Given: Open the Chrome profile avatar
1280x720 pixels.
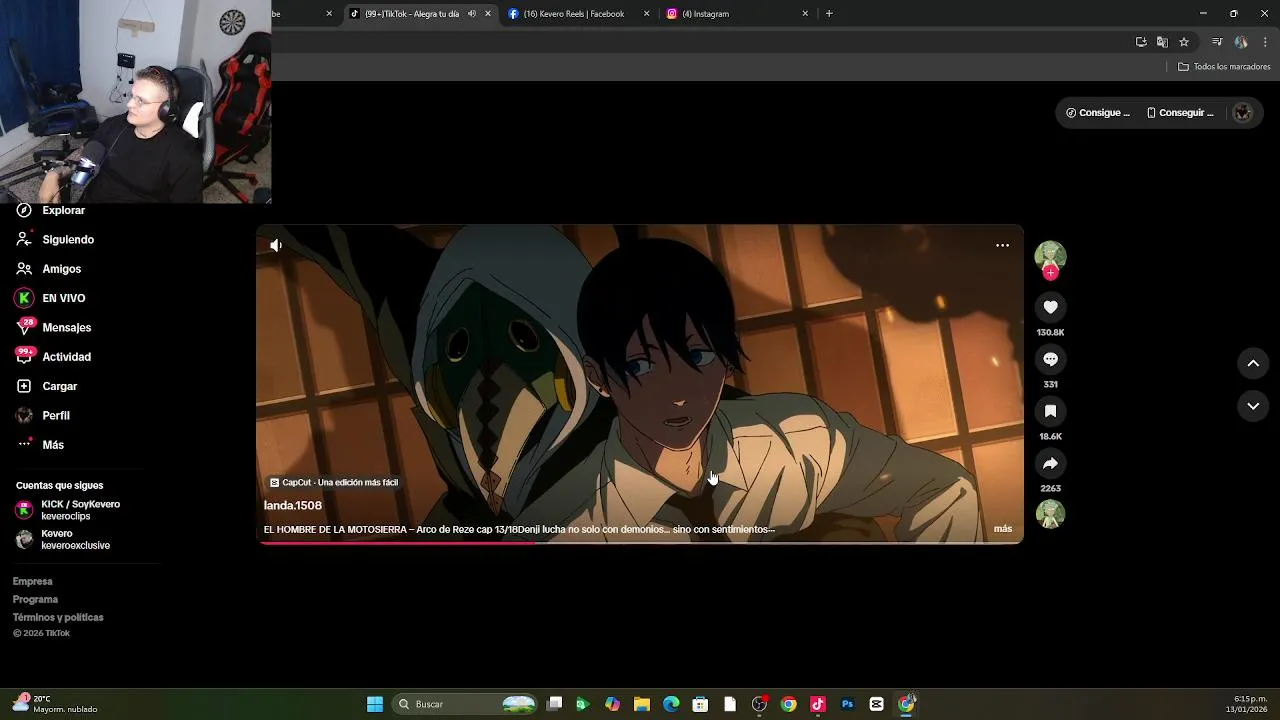Looking at the screenshot, I should [1241, 42].
